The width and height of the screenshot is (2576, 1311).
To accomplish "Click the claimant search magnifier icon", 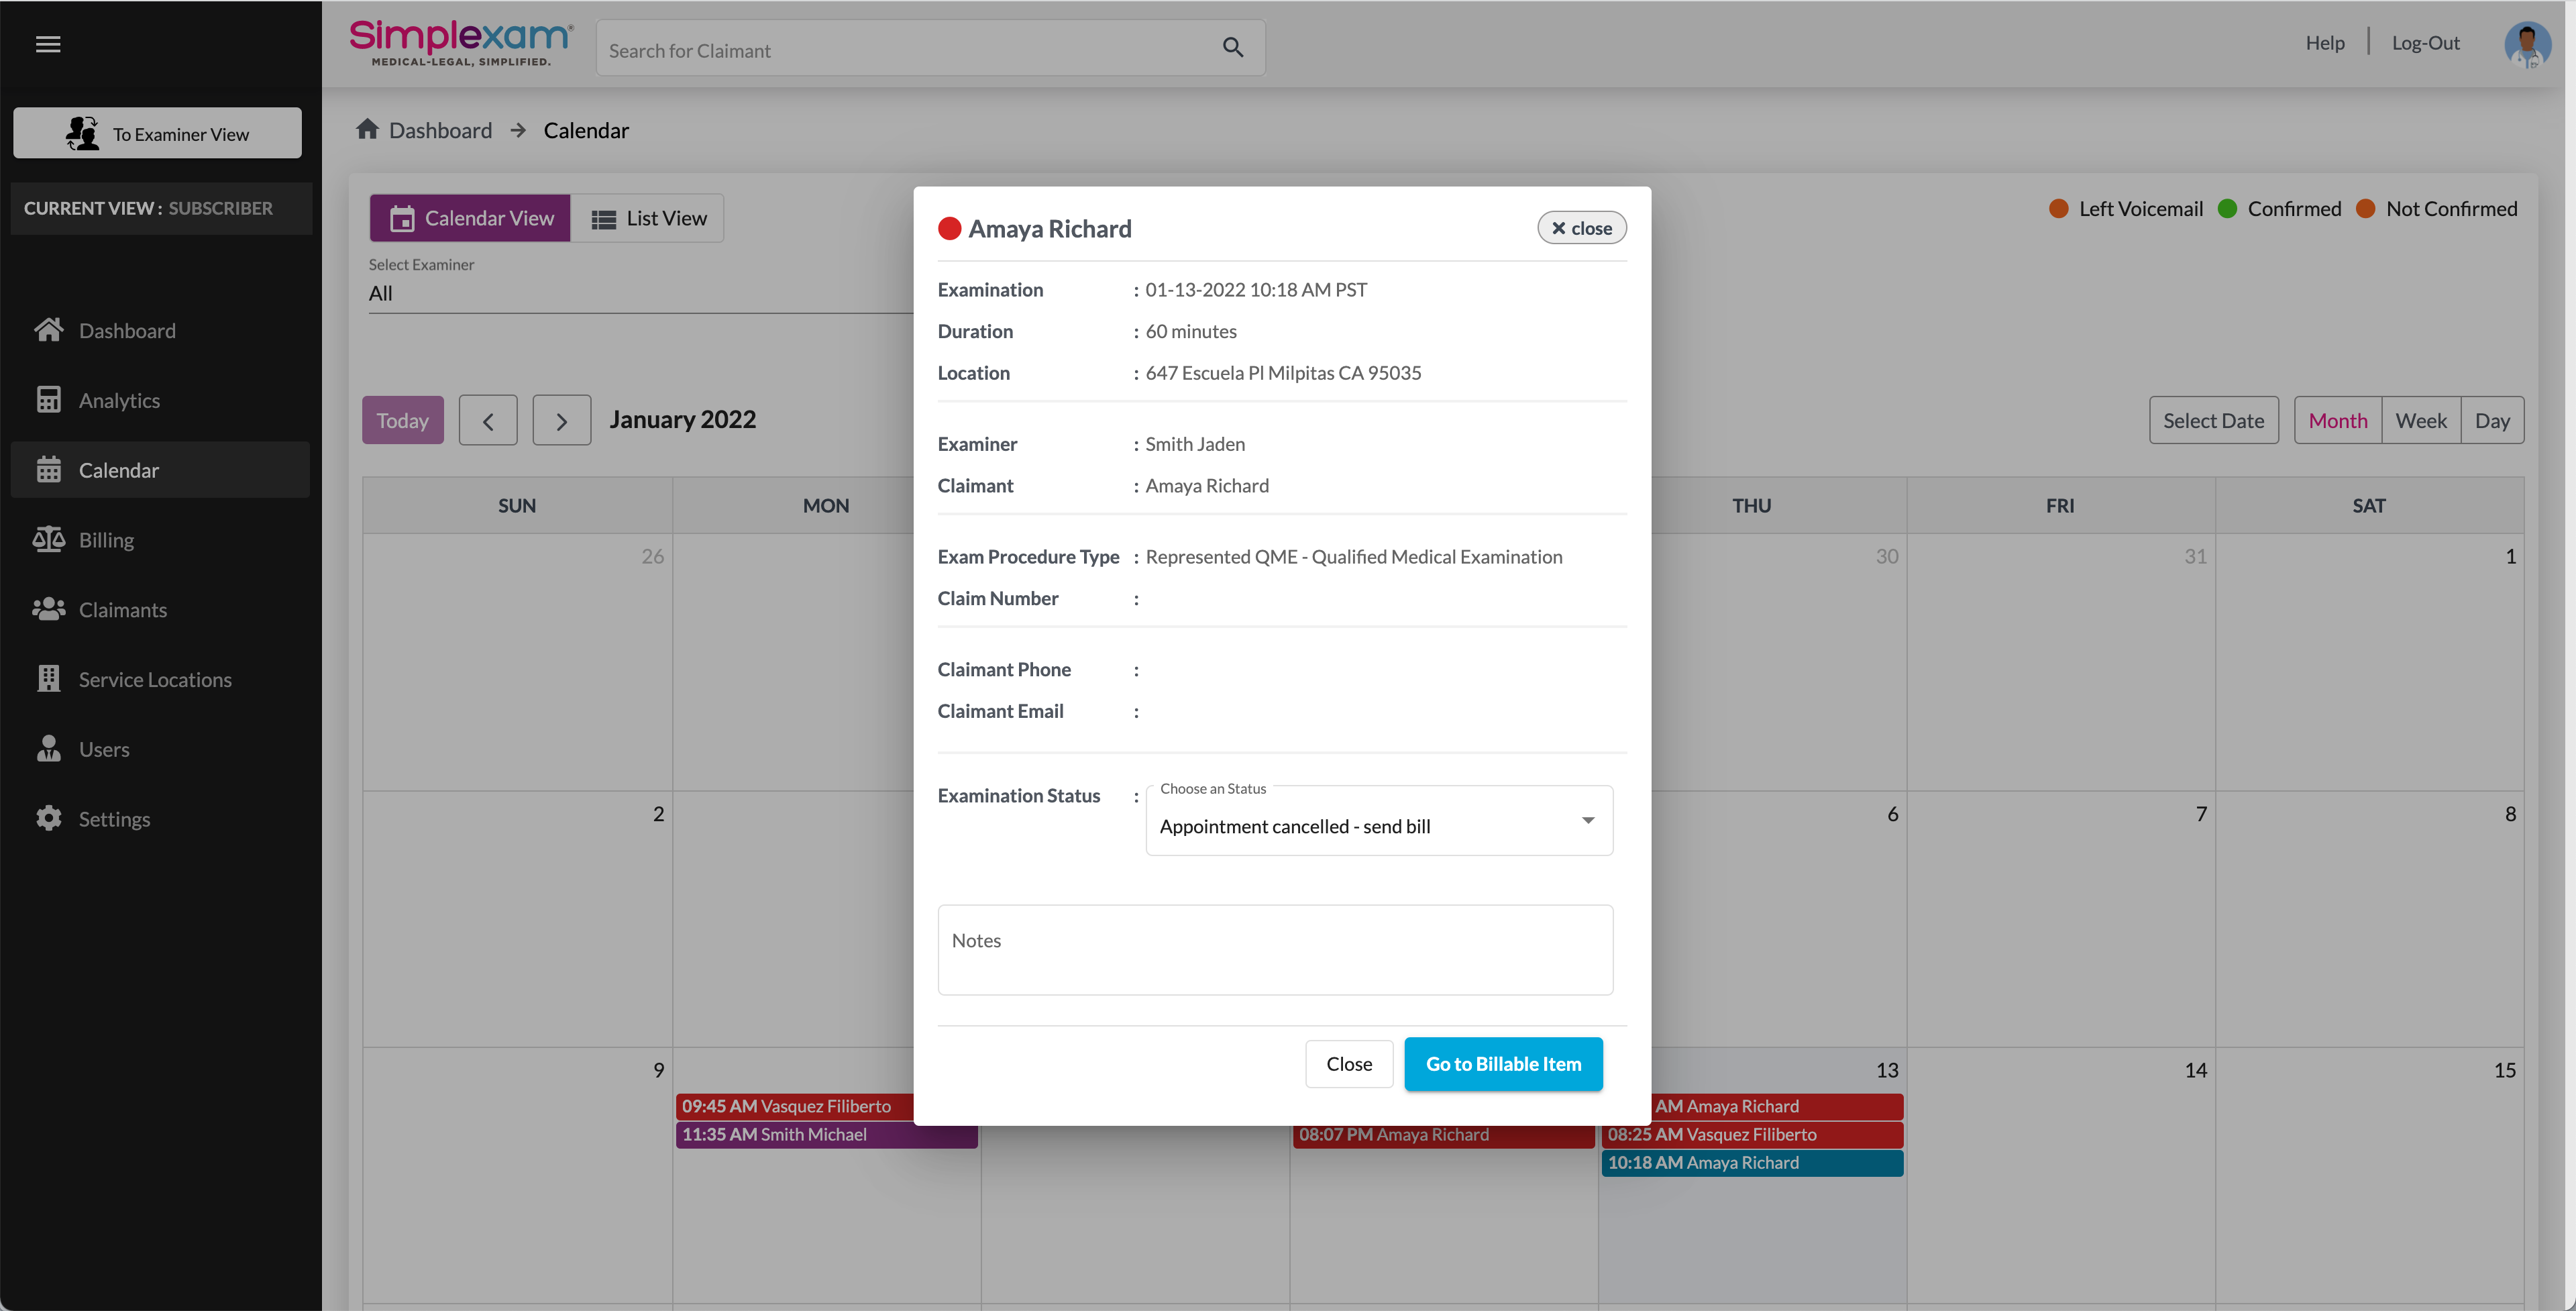I will coord(1232,48).
